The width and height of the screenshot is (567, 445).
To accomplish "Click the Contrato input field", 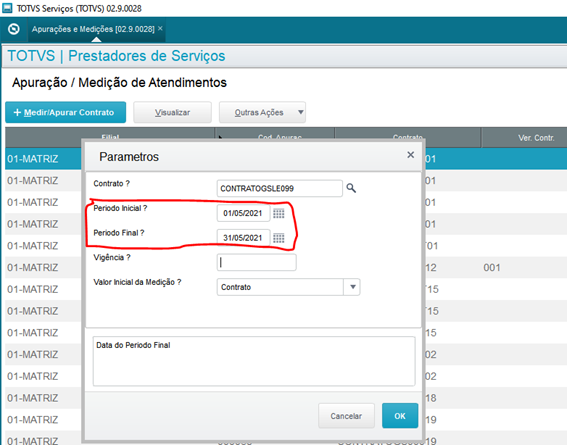I will coord(280,188).
